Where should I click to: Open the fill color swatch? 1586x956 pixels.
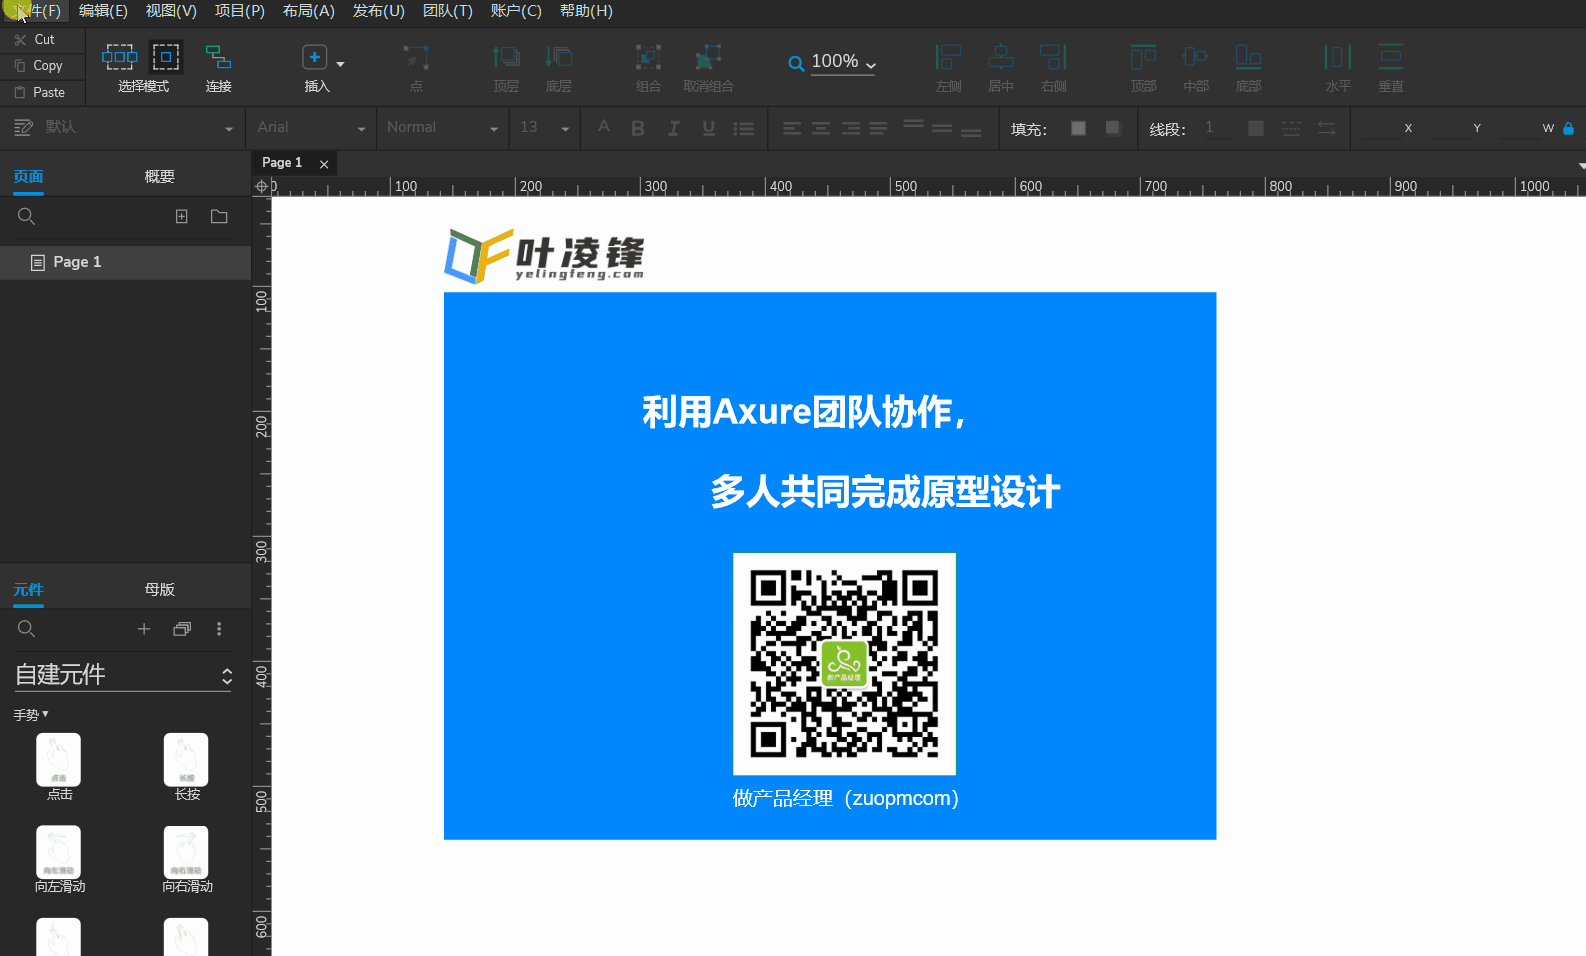pyautogui.click(x=1078, y=128)
